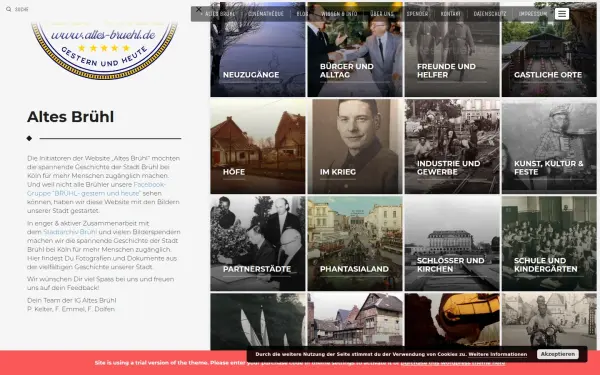Open the Schlösser und Kirchen tile

click(452, 243)
